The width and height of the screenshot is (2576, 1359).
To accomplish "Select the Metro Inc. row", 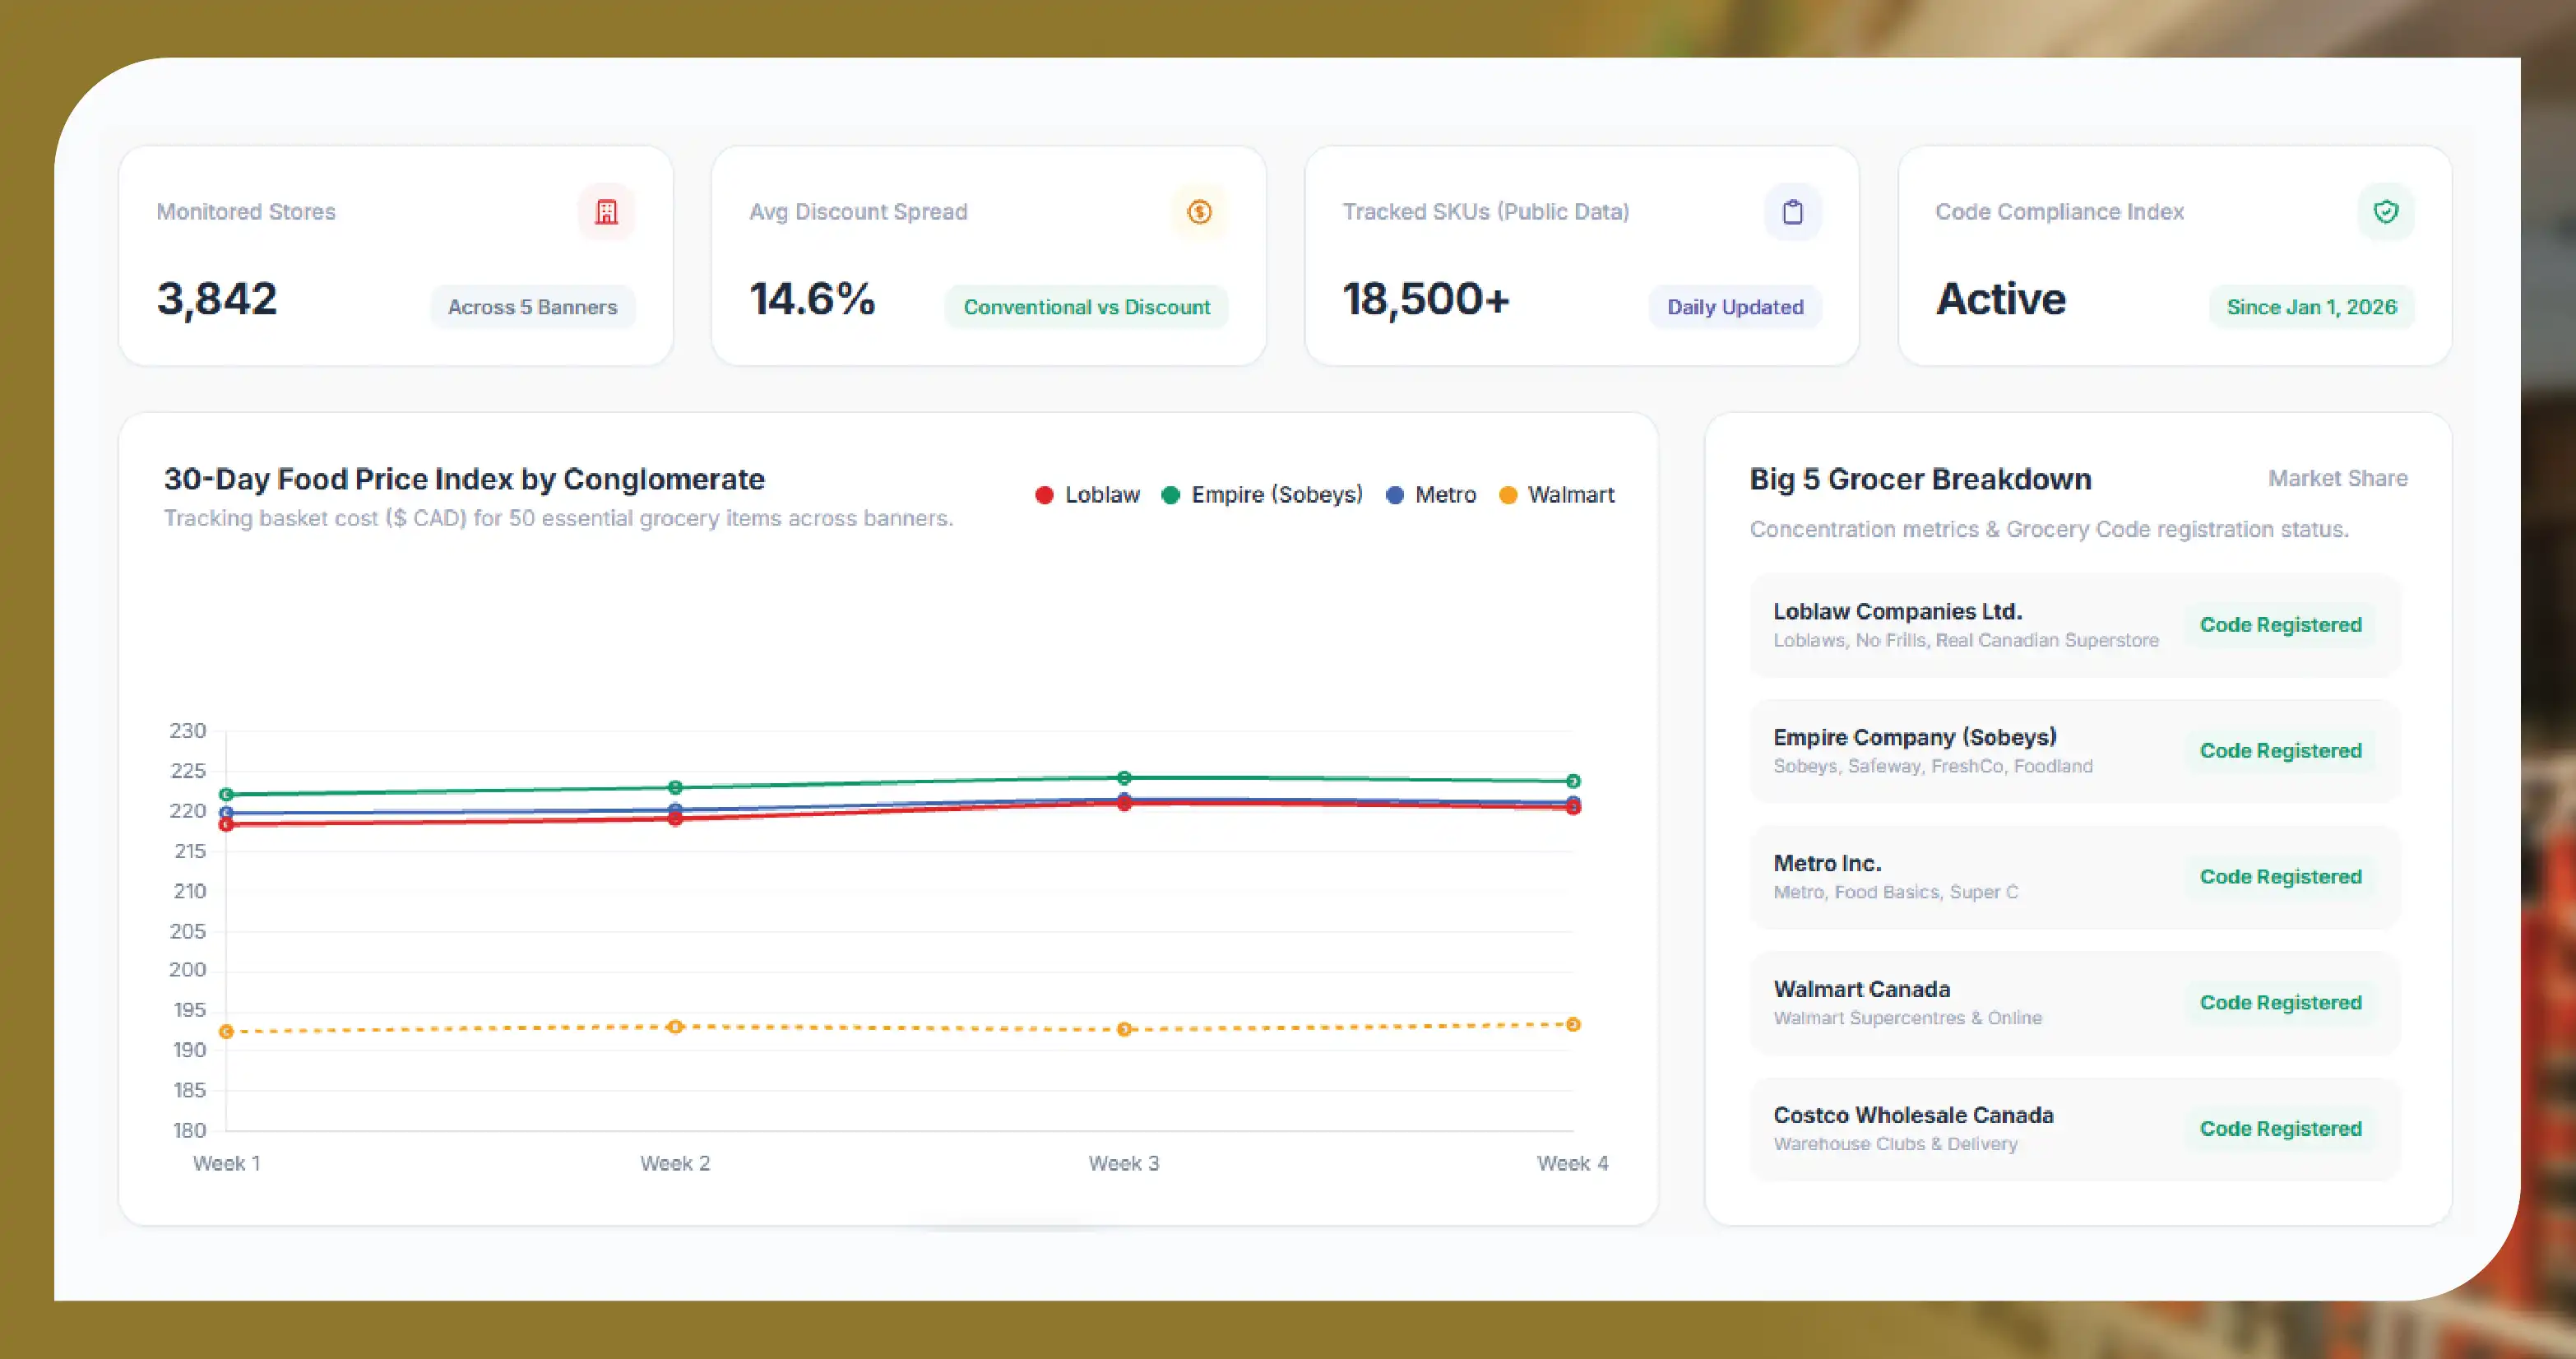I will [x=2075, y=877].
